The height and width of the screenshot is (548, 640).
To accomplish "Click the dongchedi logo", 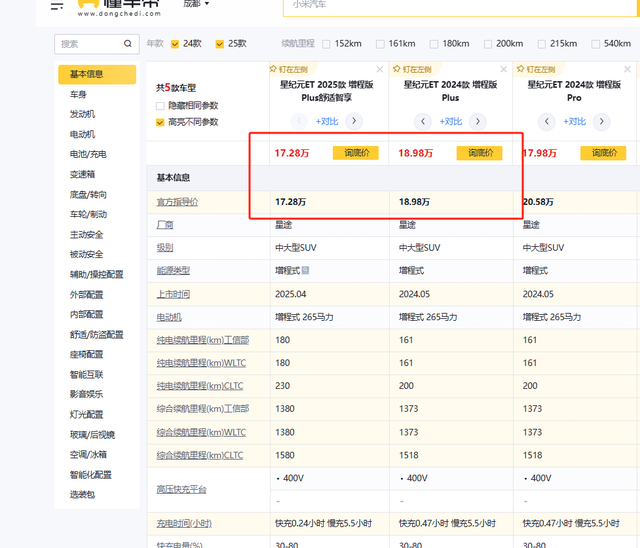I will (119, 7).
